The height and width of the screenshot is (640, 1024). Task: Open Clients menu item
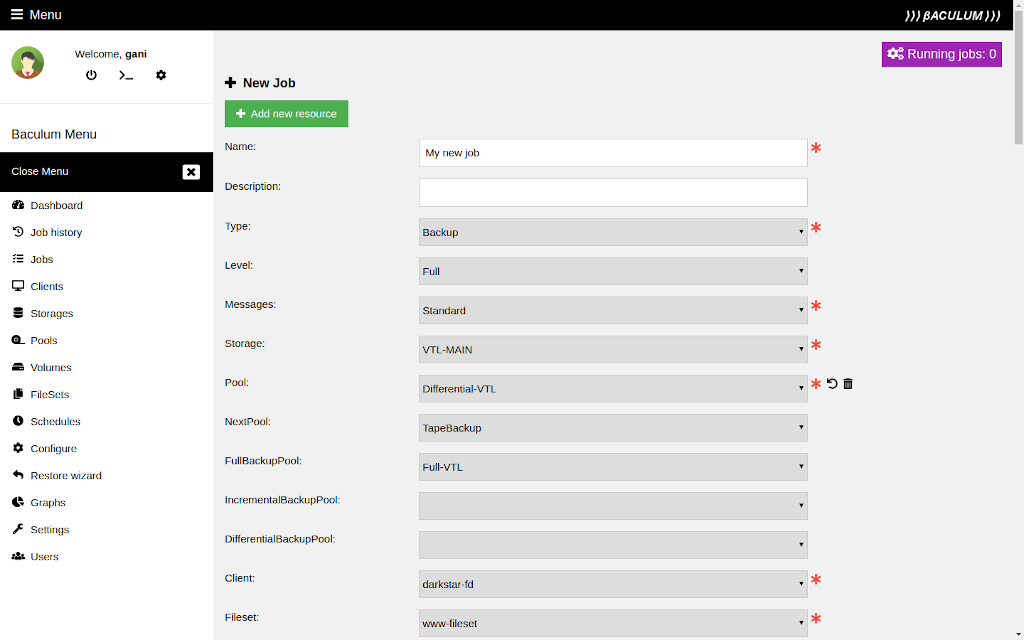(47, 286)
